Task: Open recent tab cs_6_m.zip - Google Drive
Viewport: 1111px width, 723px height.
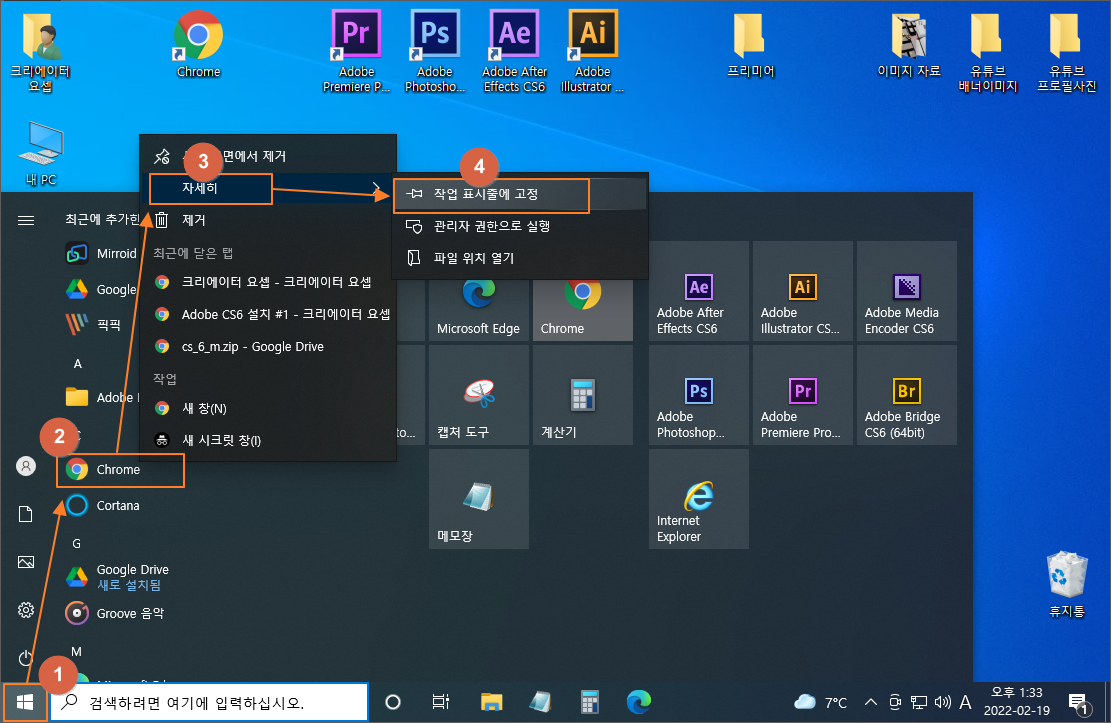Action: (268, 347)
